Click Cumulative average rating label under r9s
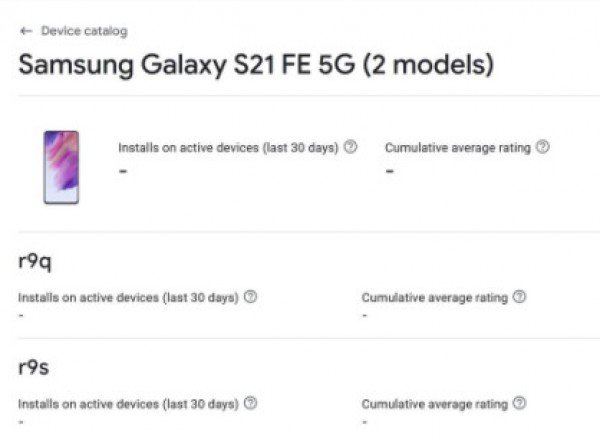Screen dimensions: 600x440 (x=435, y=404)
